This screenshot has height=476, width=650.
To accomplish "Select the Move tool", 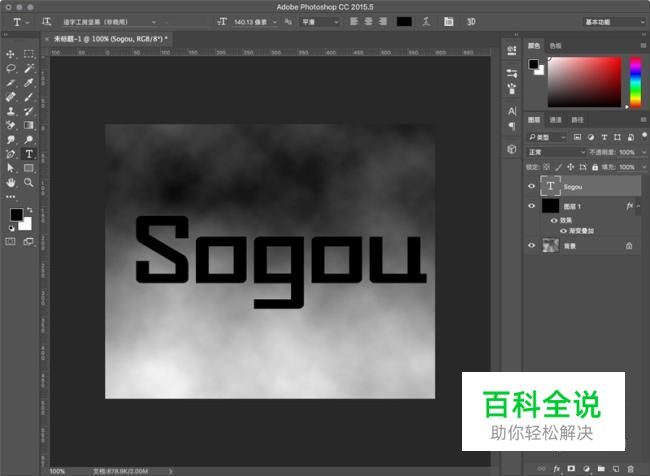I will 10,54.
